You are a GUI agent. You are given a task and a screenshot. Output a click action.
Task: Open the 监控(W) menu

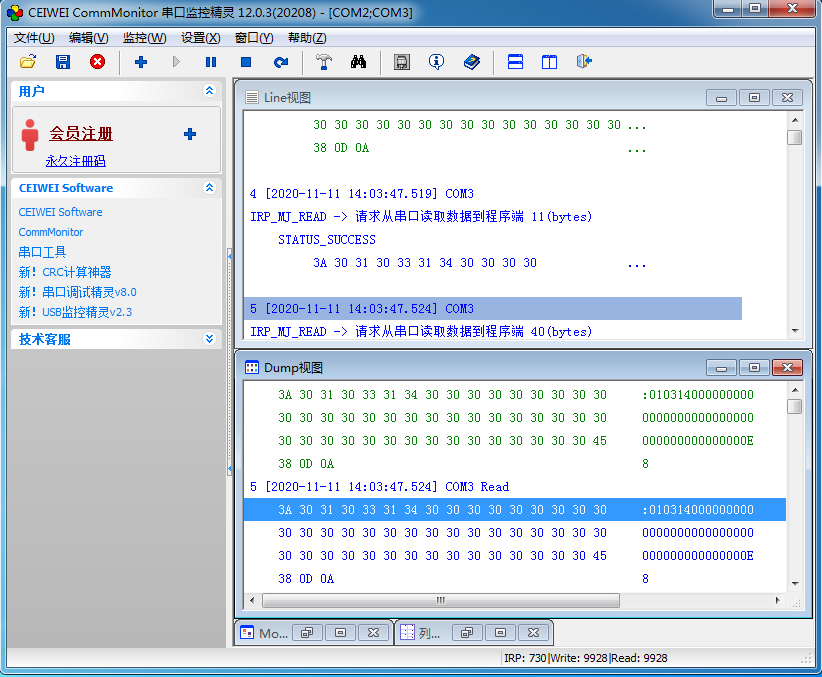145,38
